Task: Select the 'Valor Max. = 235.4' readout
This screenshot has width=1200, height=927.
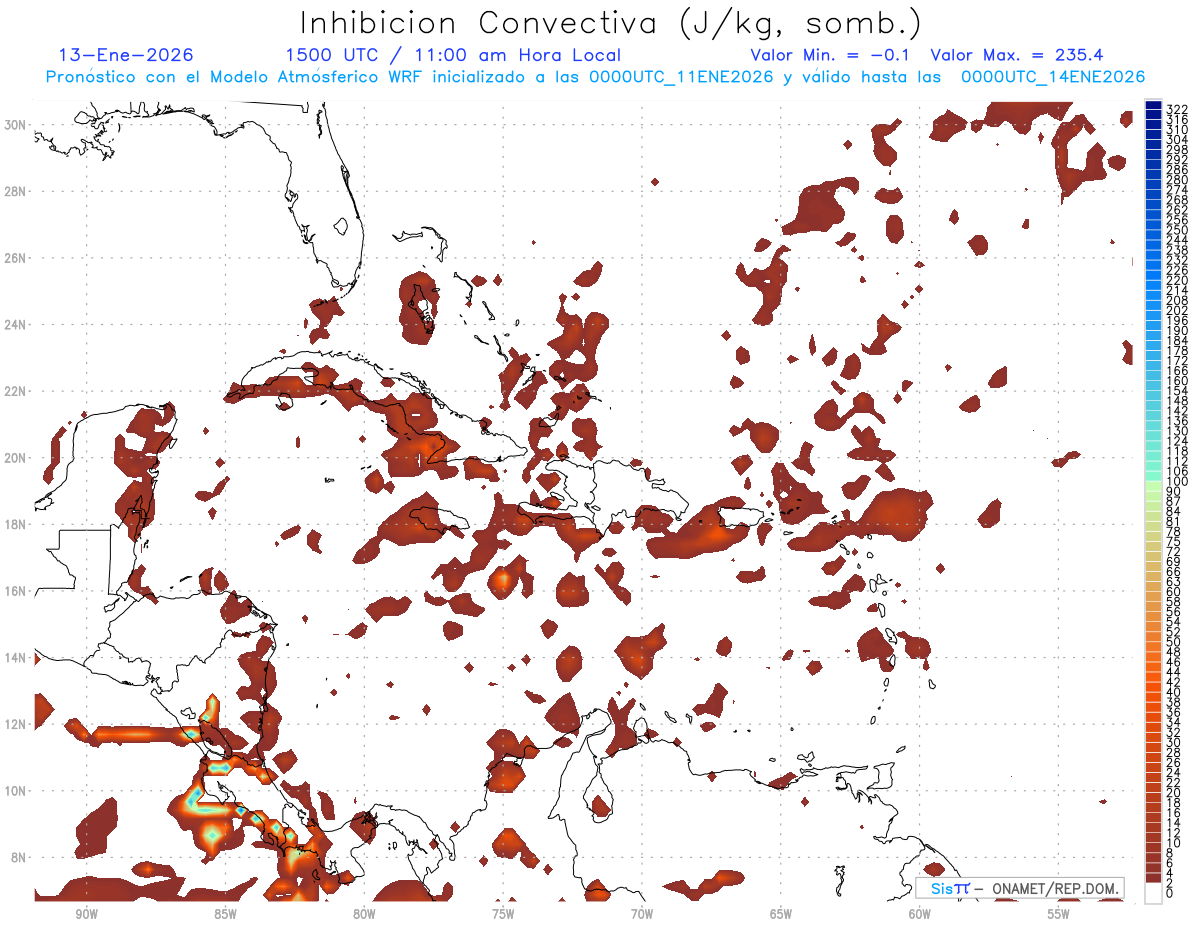Action: [1017, 55]
